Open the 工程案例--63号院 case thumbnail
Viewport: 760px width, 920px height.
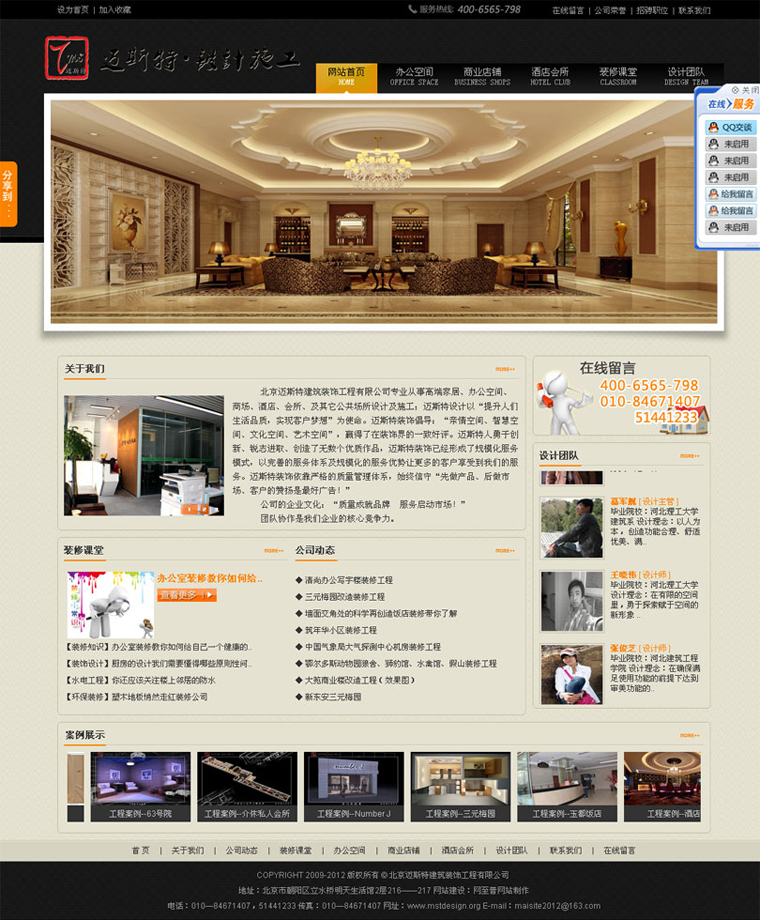pyautogui.click(x=140, y=786)
